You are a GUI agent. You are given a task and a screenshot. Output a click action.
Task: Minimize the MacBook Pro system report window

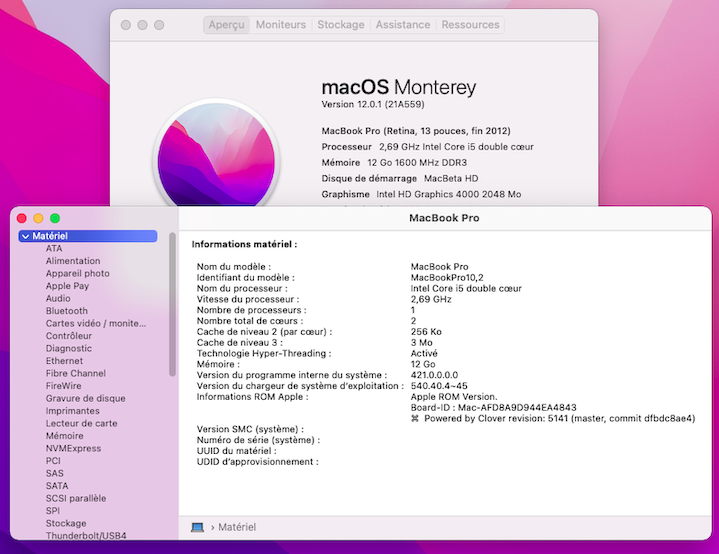click(x=39, y=219)
